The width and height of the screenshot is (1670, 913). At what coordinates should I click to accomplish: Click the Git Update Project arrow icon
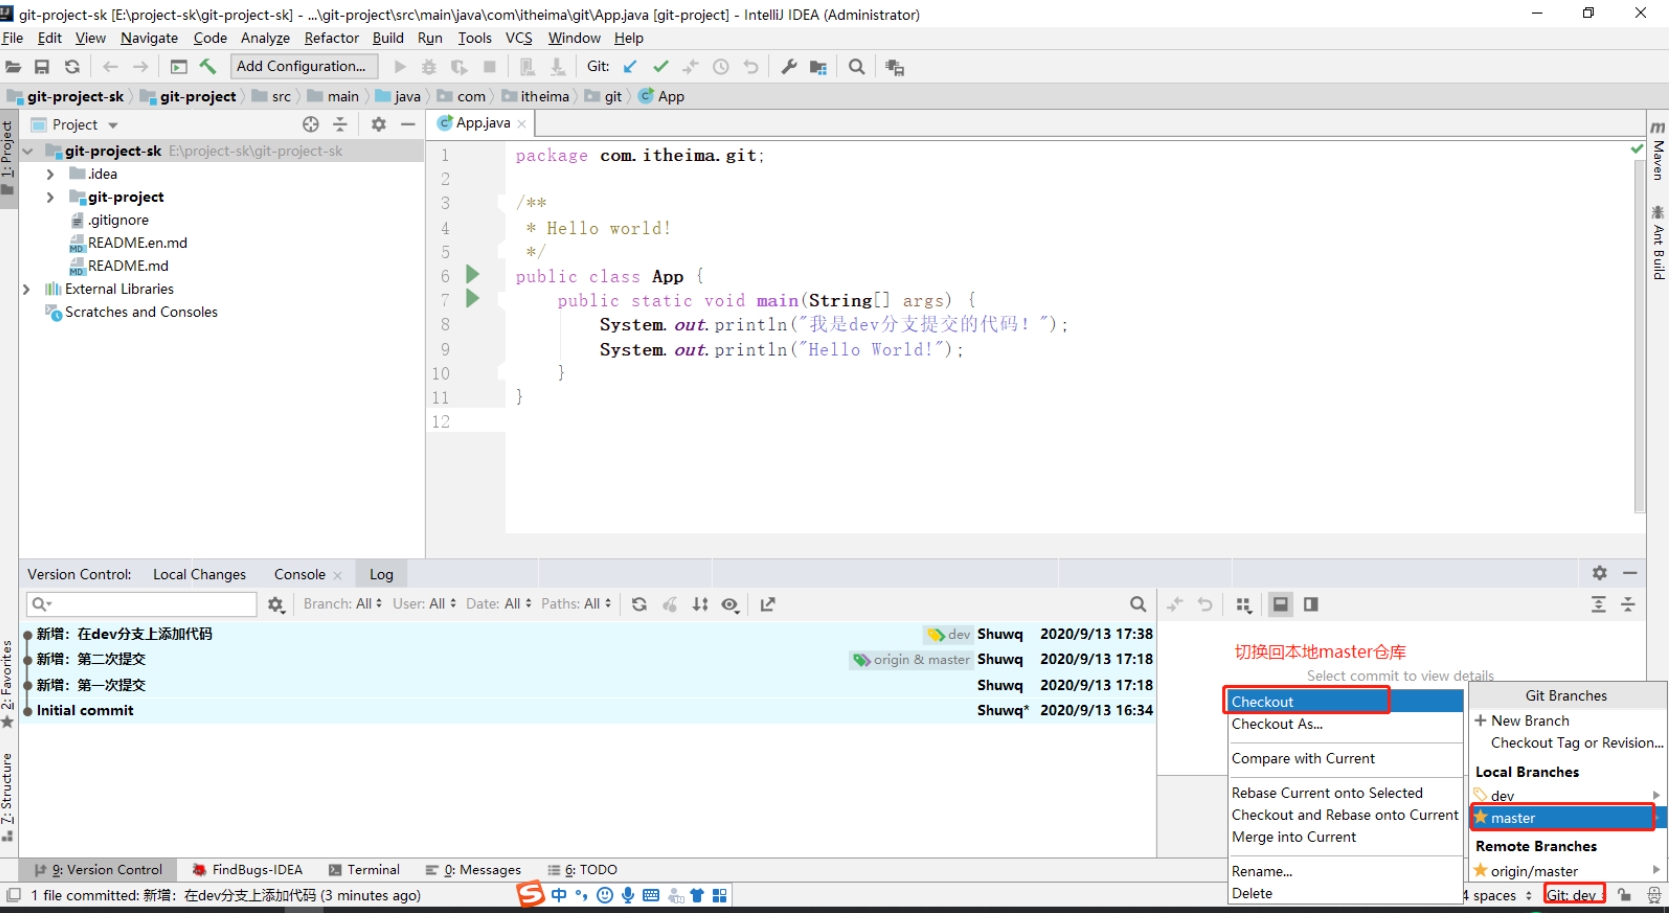point(630,67)
